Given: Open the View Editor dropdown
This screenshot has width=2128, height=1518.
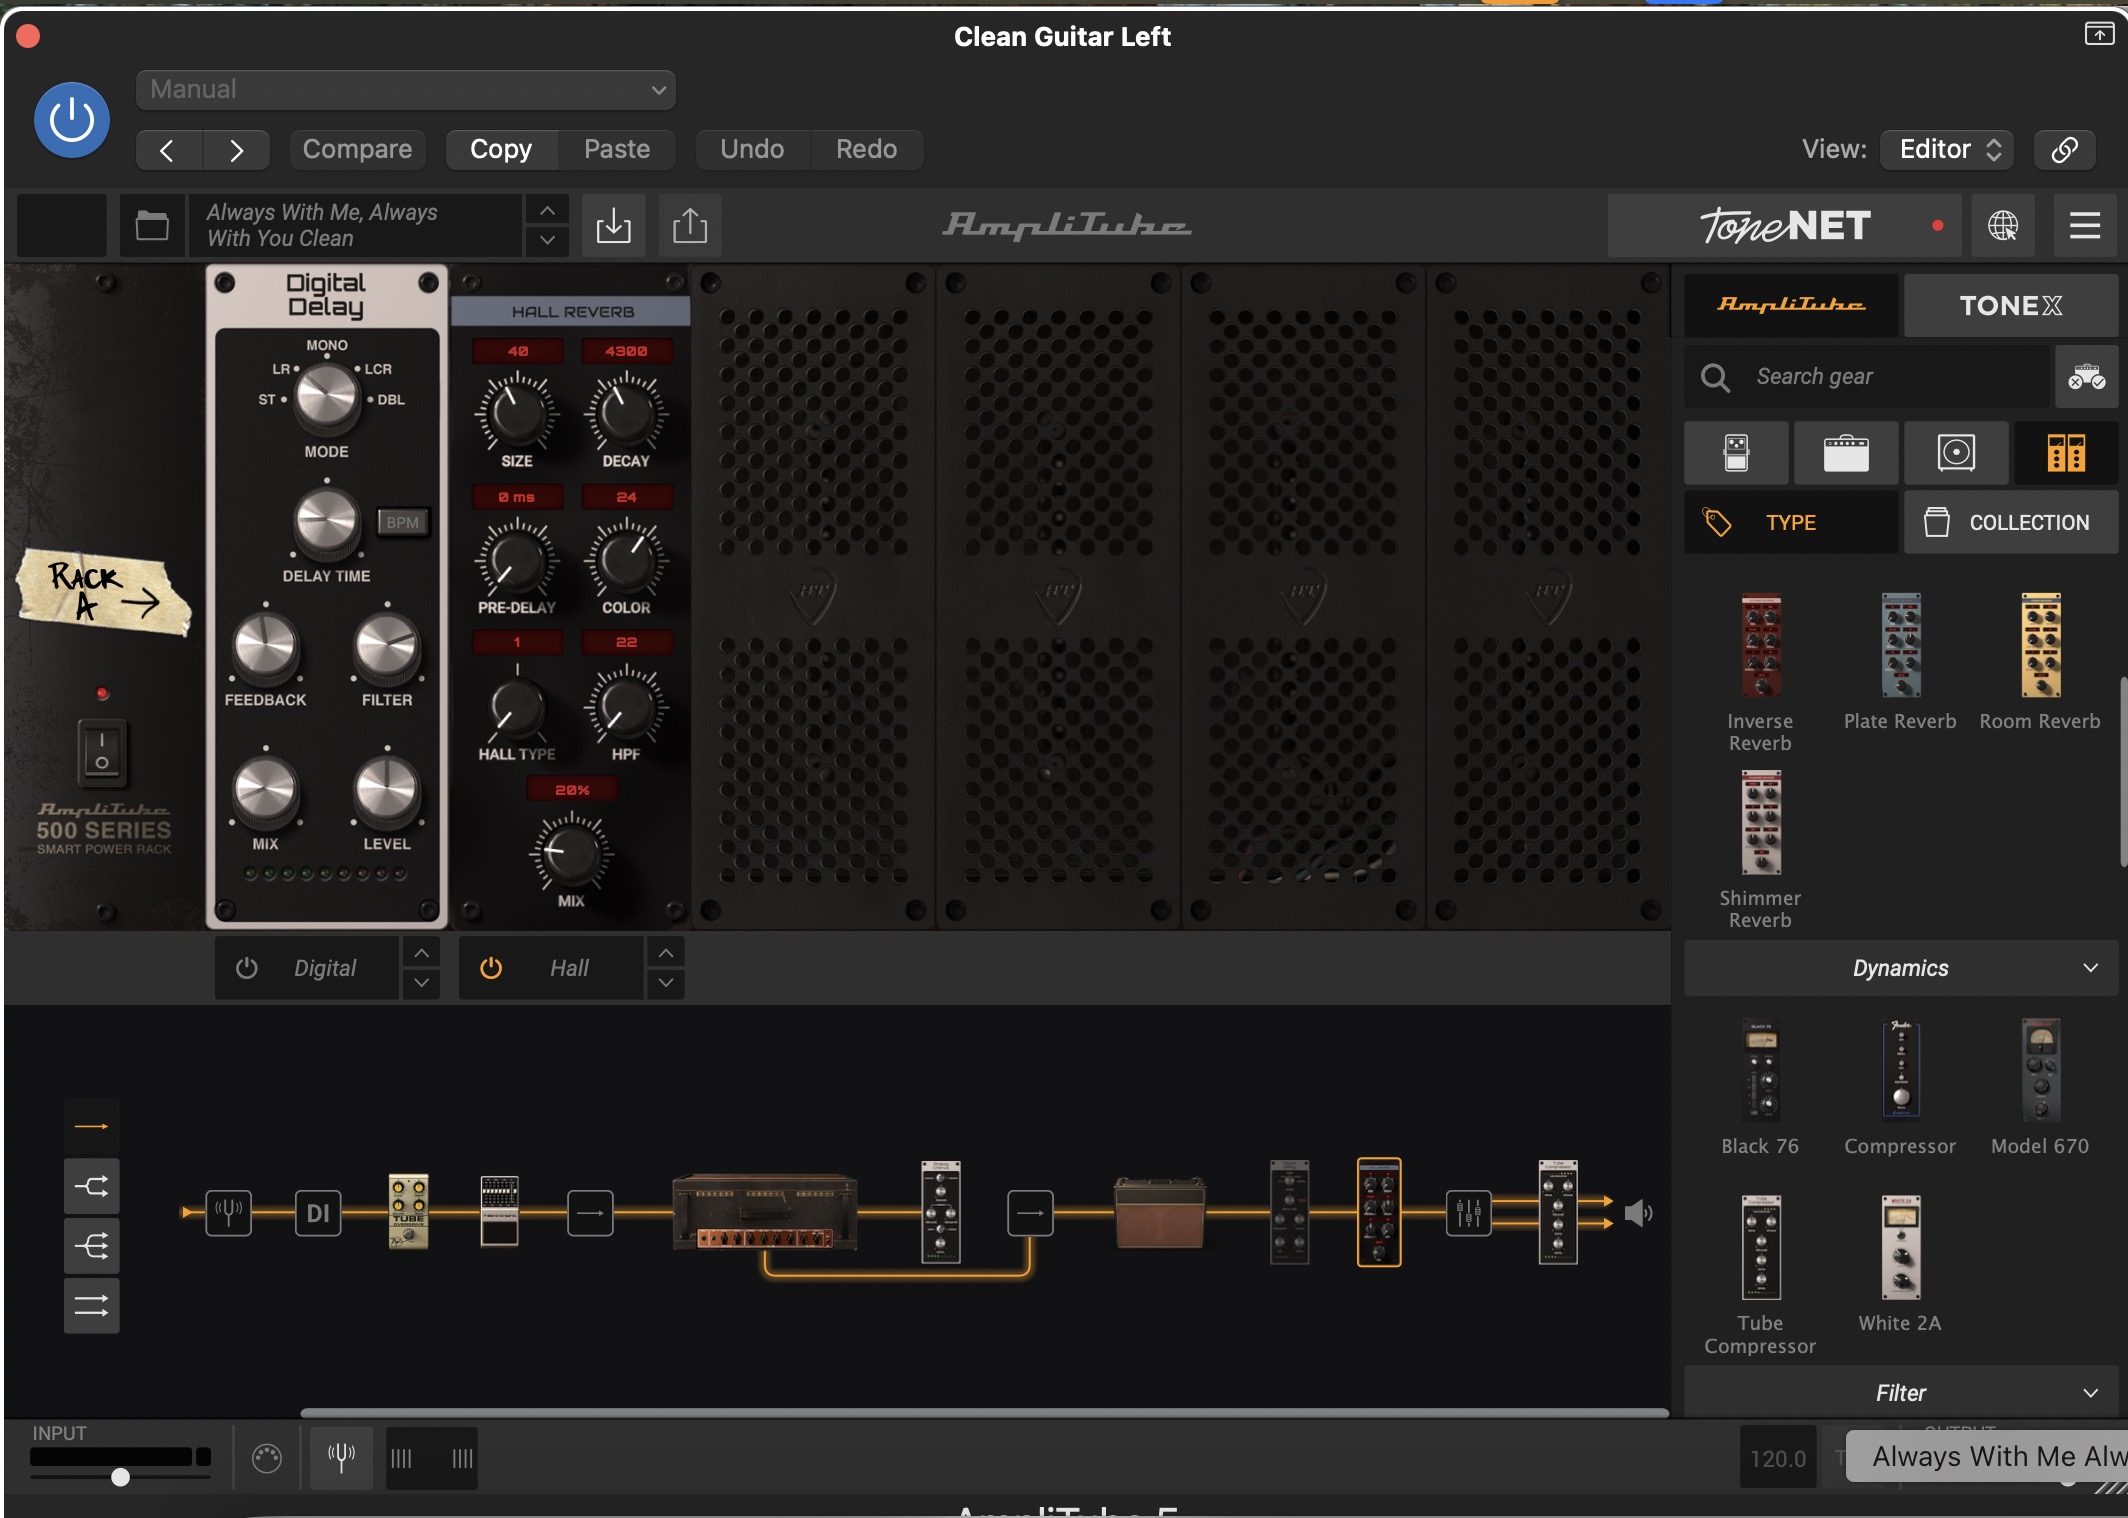Looking at the screenshot, I should point(1947,149).
